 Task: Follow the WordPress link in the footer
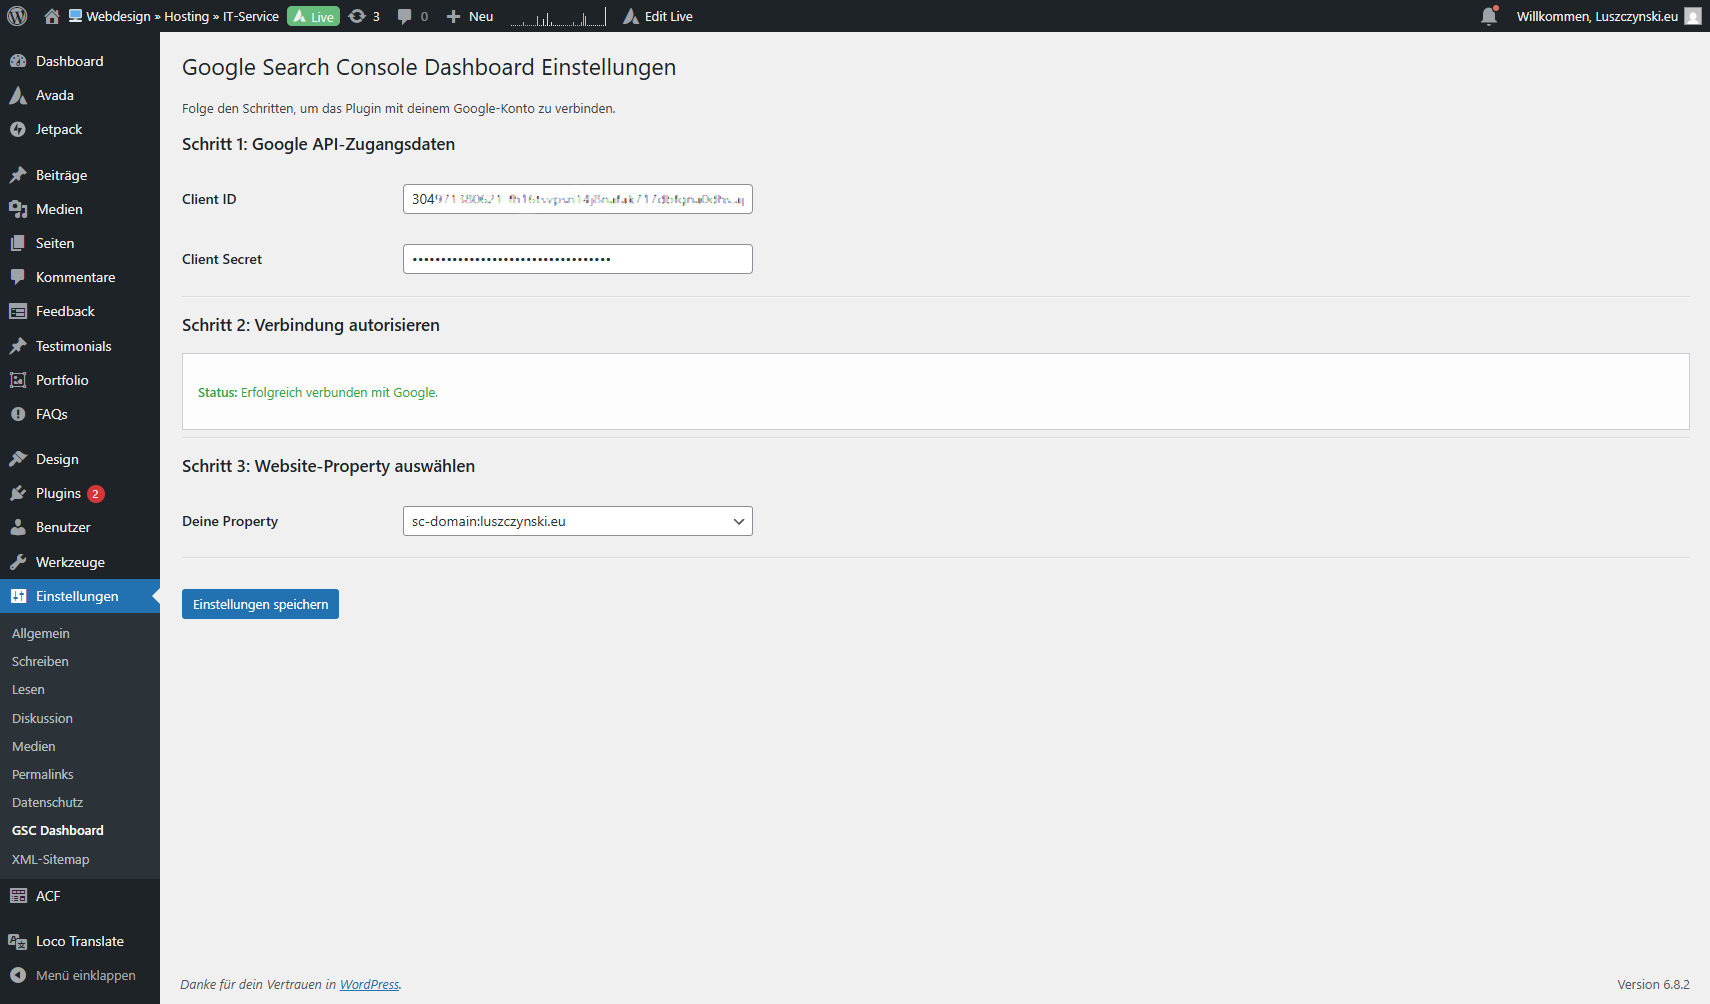pyautogui.click(x=369, y=984)
